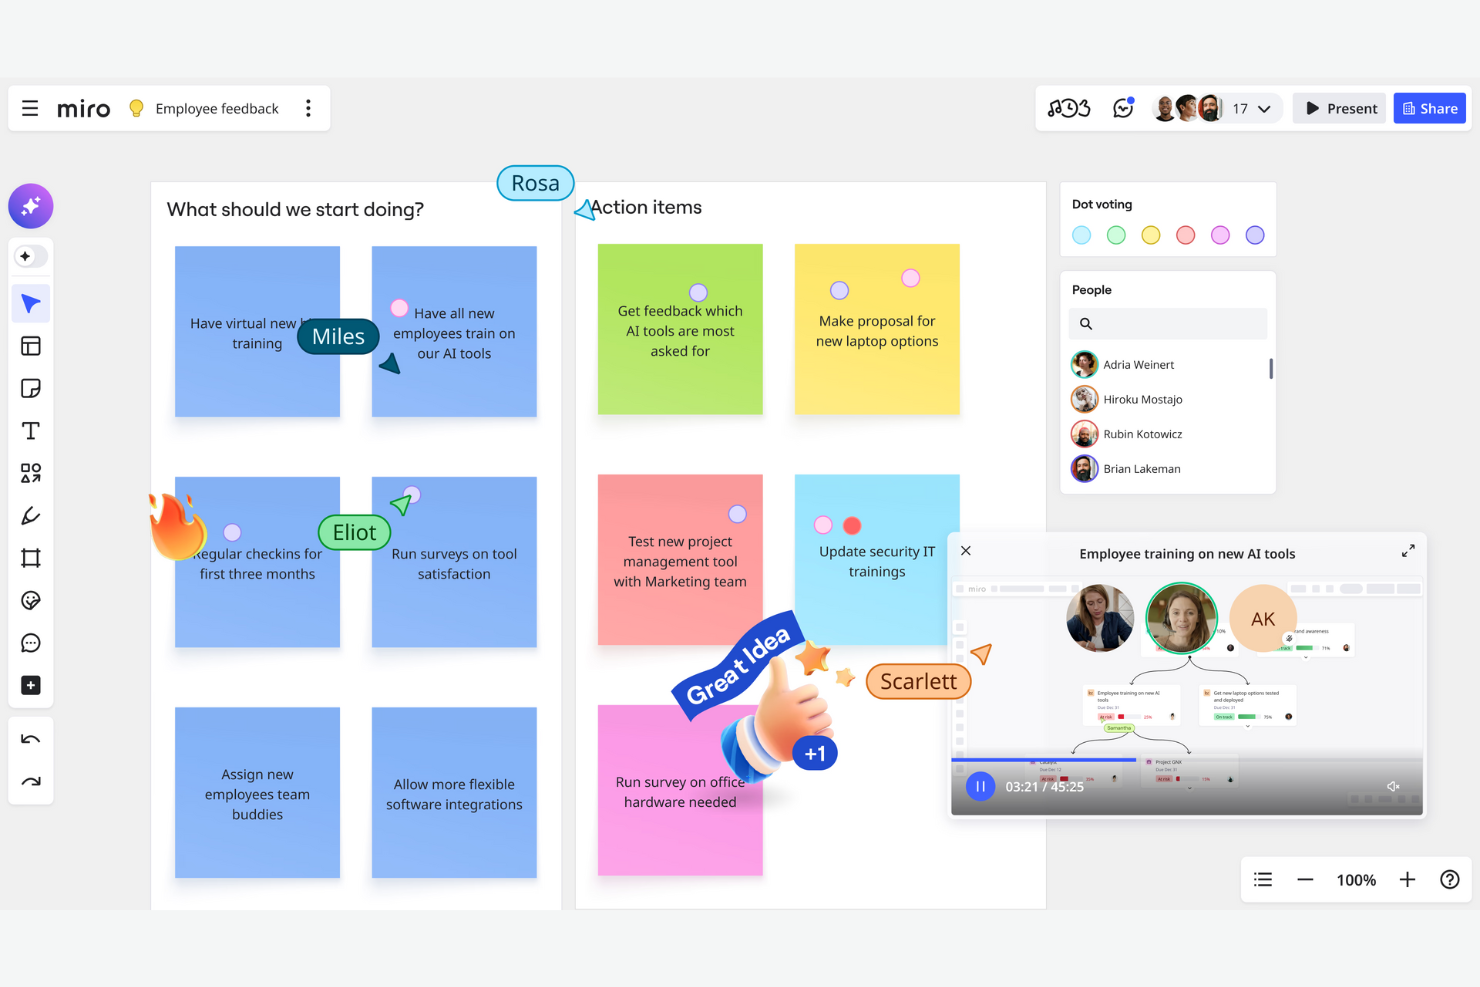1480x987 pixels.
Task: Pick the yellow dot voting color
Action: 1150,235
